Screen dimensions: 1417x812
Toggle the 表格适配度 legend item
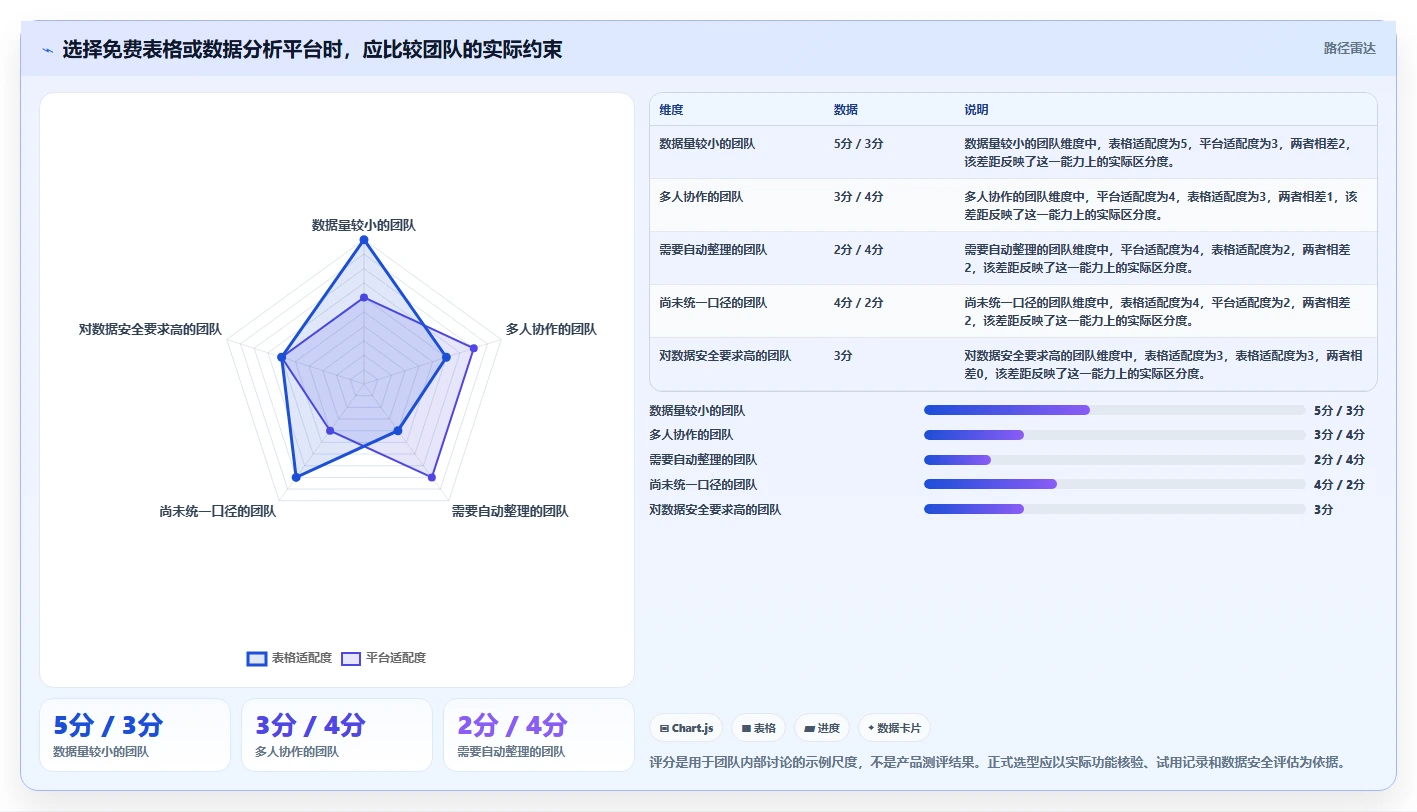tap(289, 658)
